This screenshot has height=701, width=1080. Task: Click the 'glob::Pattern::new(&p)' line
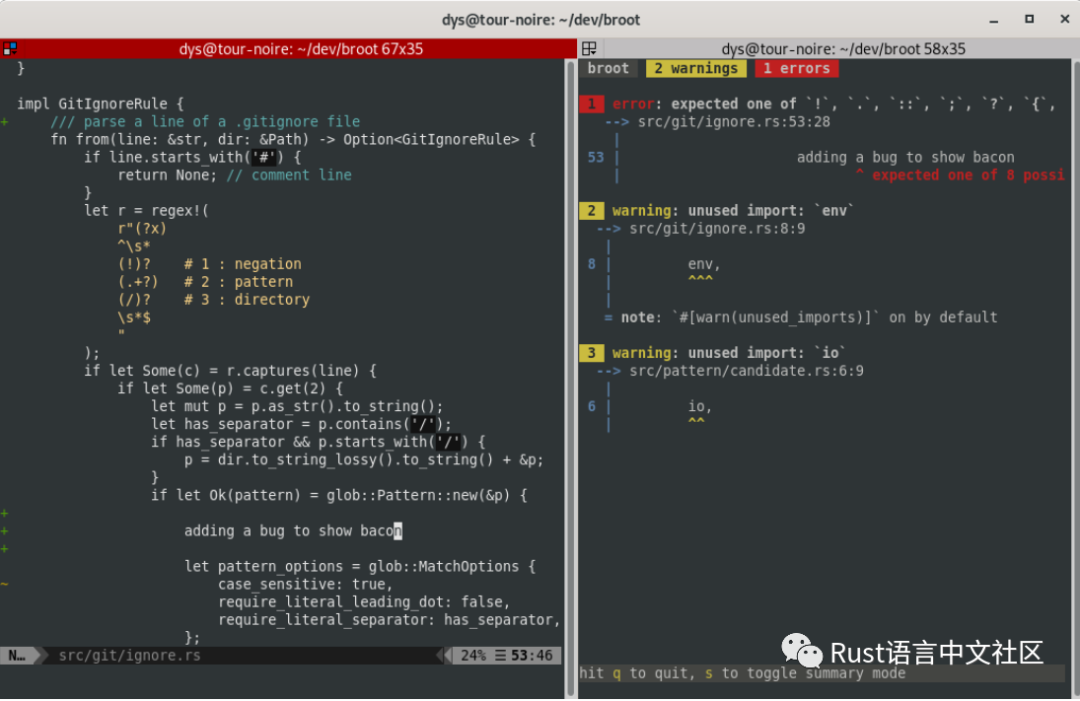pos(340,495)
